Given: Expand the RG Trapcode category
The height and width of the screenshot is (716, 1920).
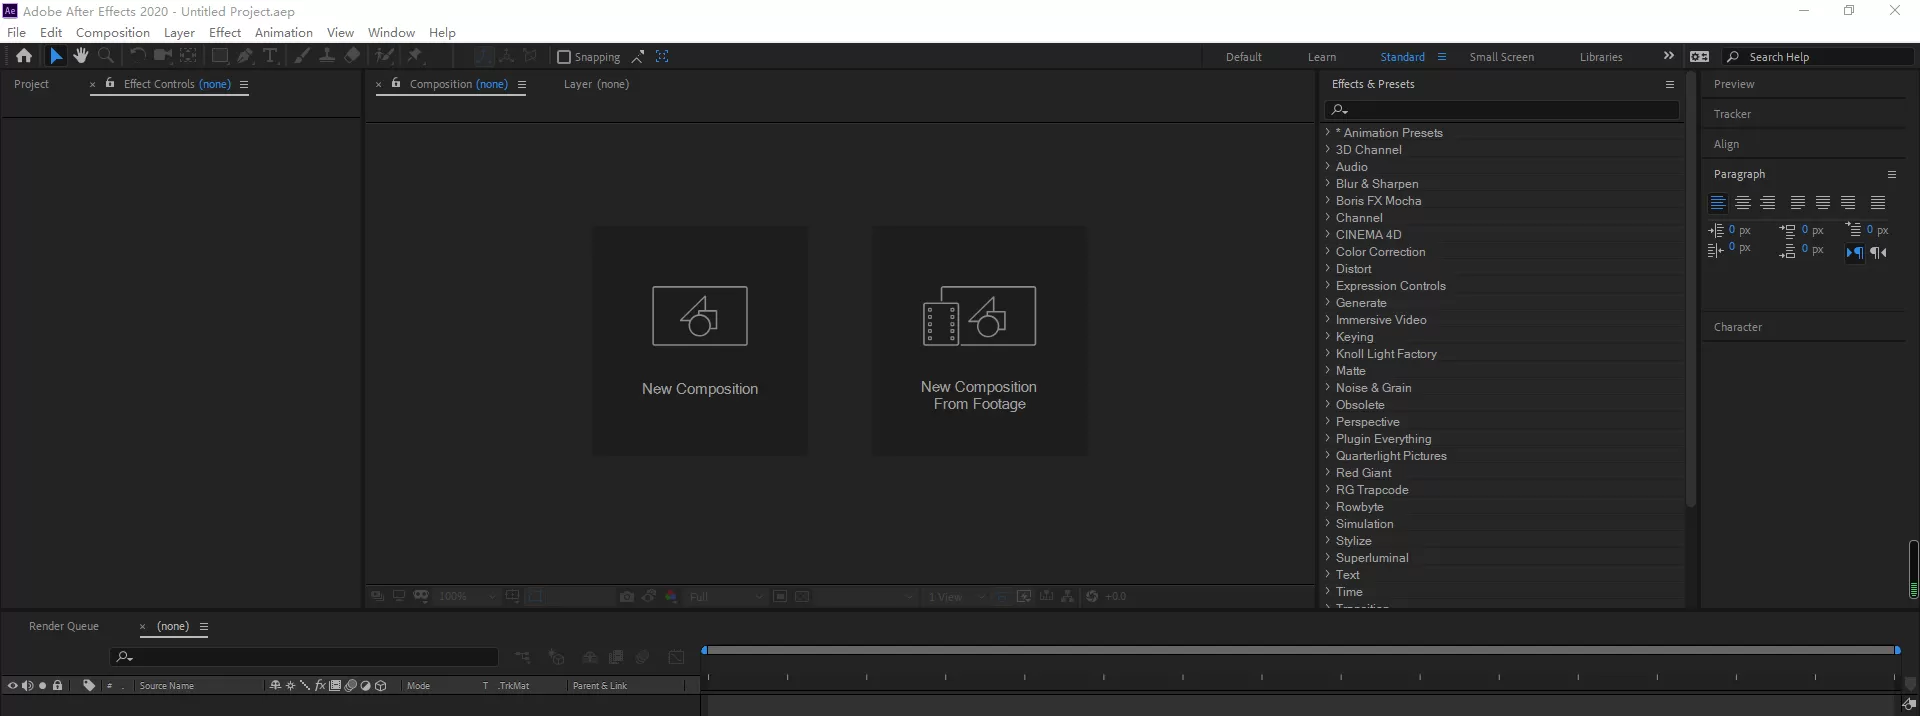Looking at the screenshot, I should (1328, 489).
